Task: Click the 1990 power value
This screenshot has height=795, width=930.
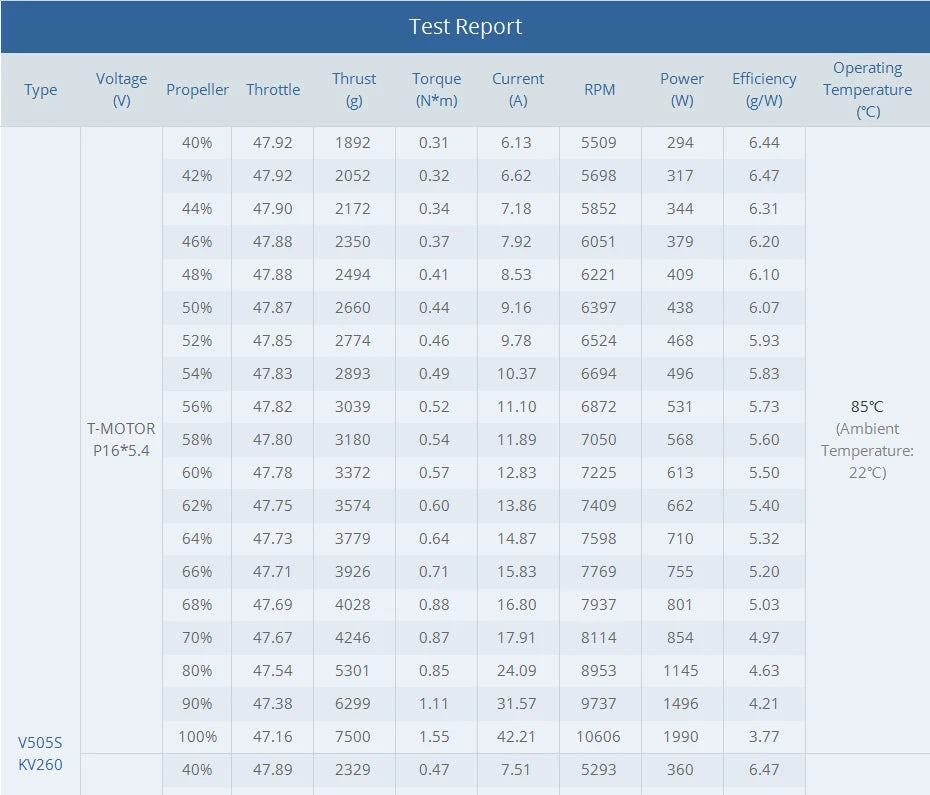Action: click(x=681, y=737)
